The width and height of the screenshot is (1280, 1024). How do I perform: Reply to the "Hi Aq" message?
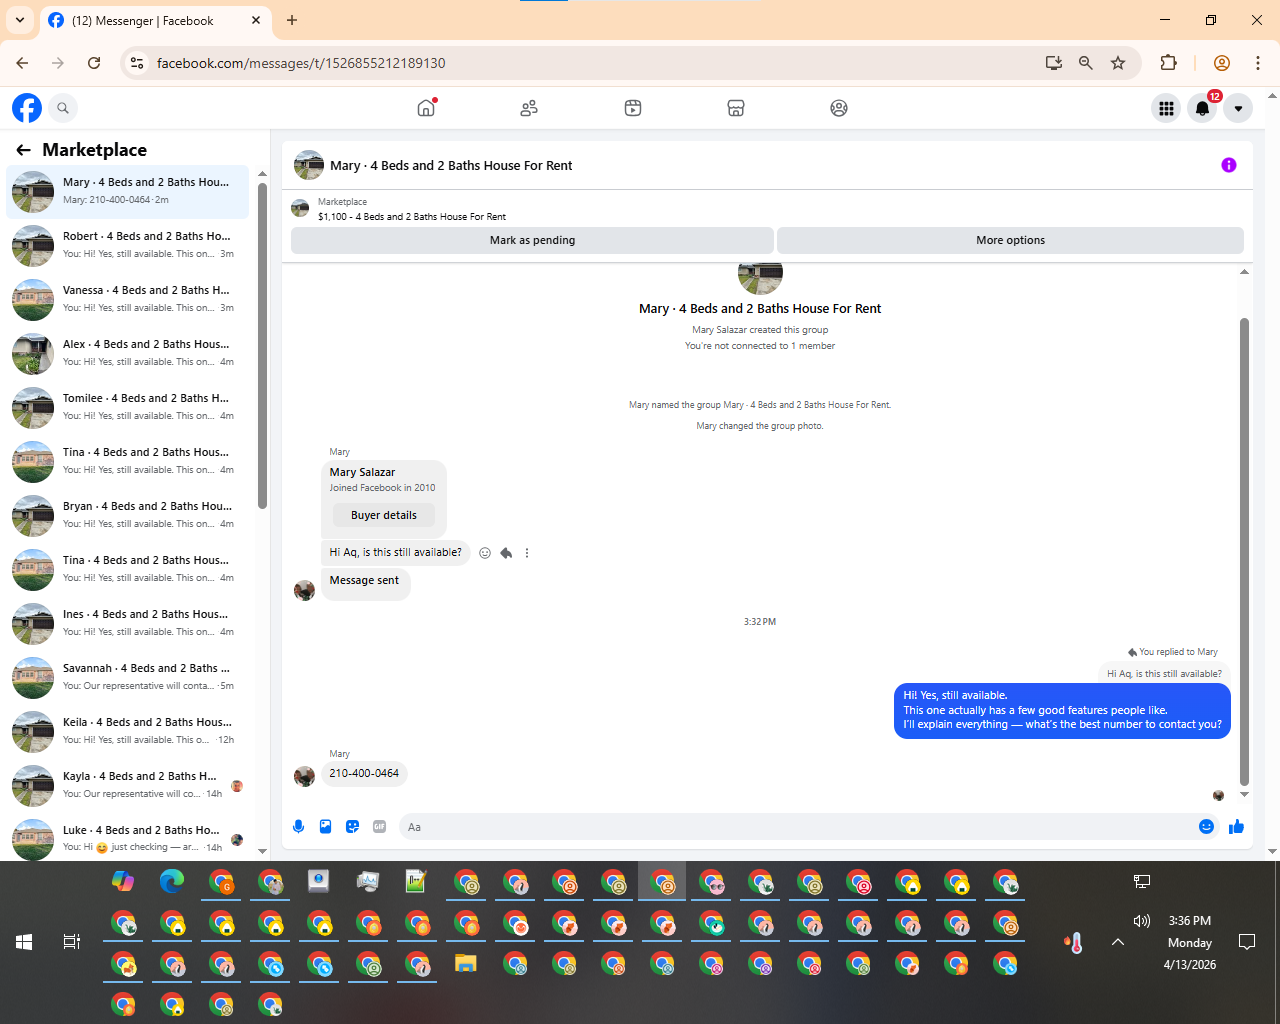(x=506, y=553)
